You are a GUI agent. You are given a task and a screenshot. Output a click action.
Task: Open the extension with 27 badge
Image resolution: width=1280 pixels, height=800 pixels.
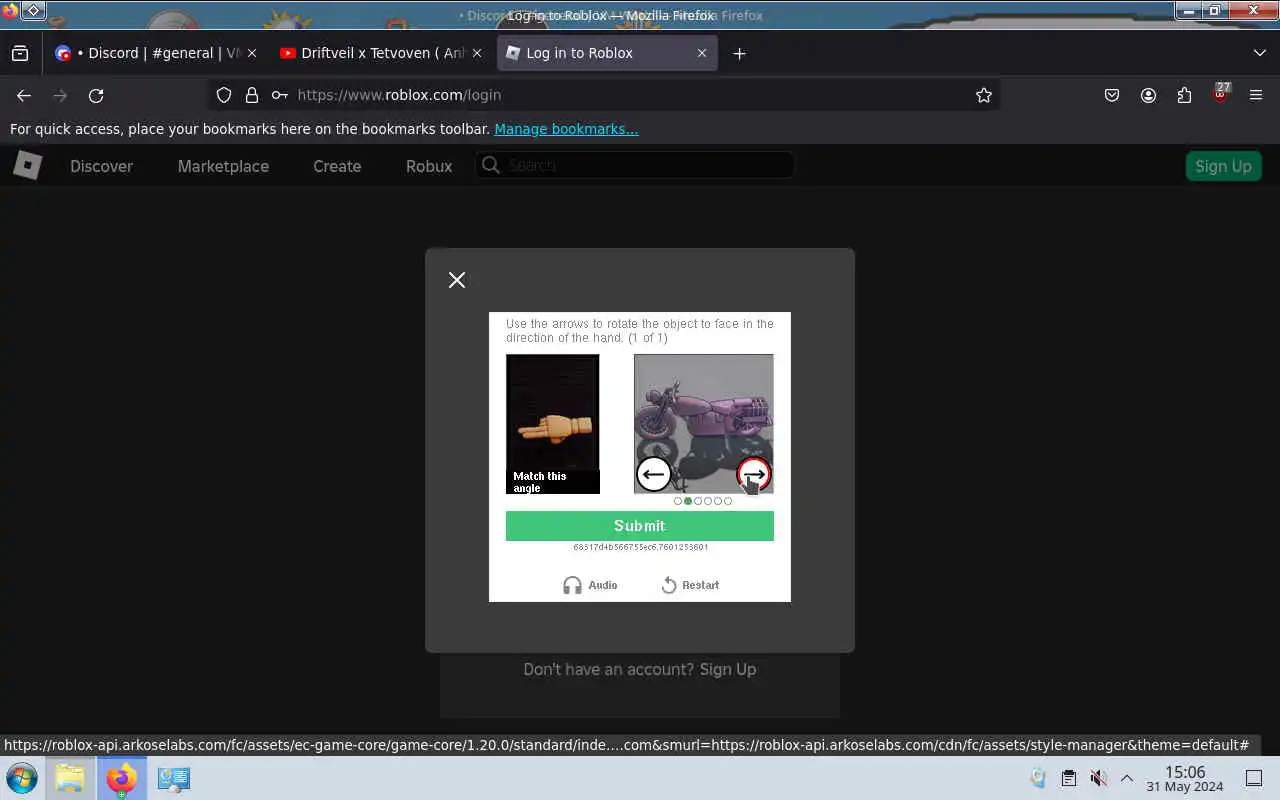point(1220,94)
